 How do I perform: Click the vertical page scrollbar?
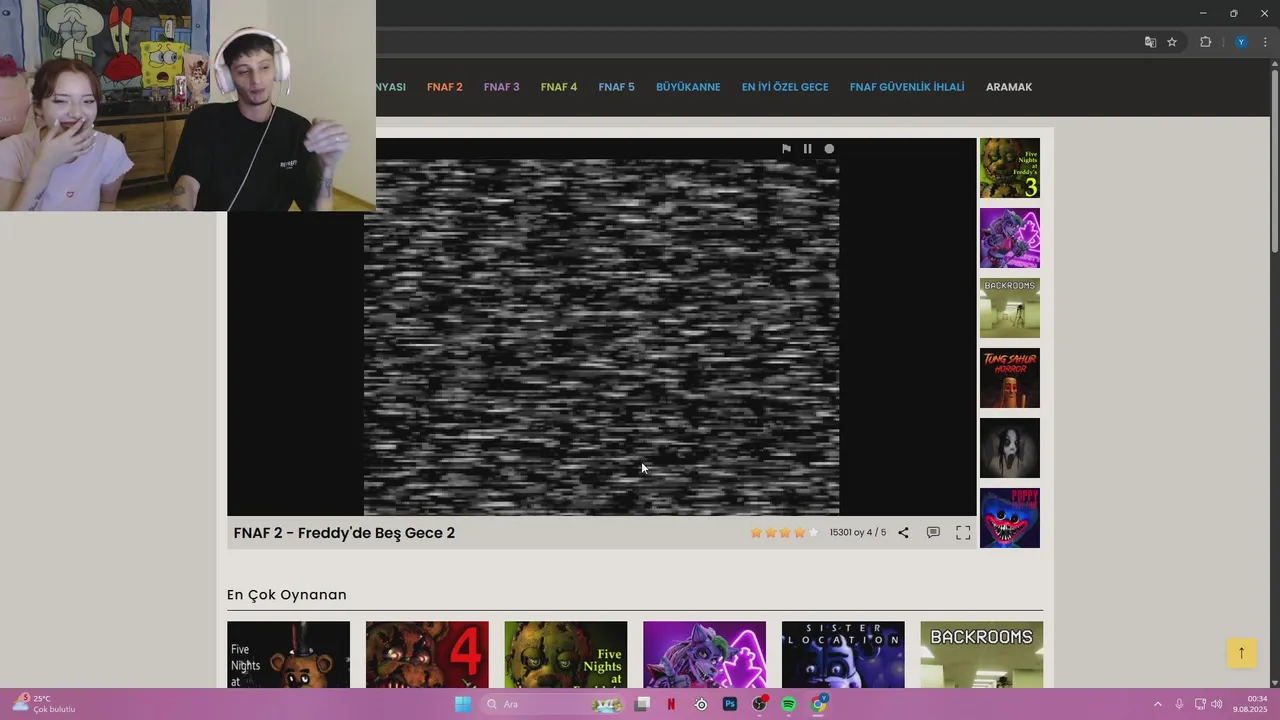[1275, 160]
